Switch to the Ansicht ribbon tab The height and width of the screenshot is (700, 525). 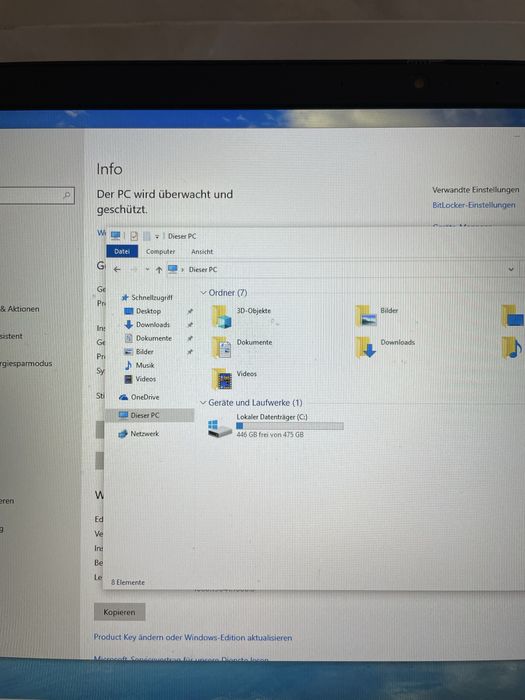202,252
